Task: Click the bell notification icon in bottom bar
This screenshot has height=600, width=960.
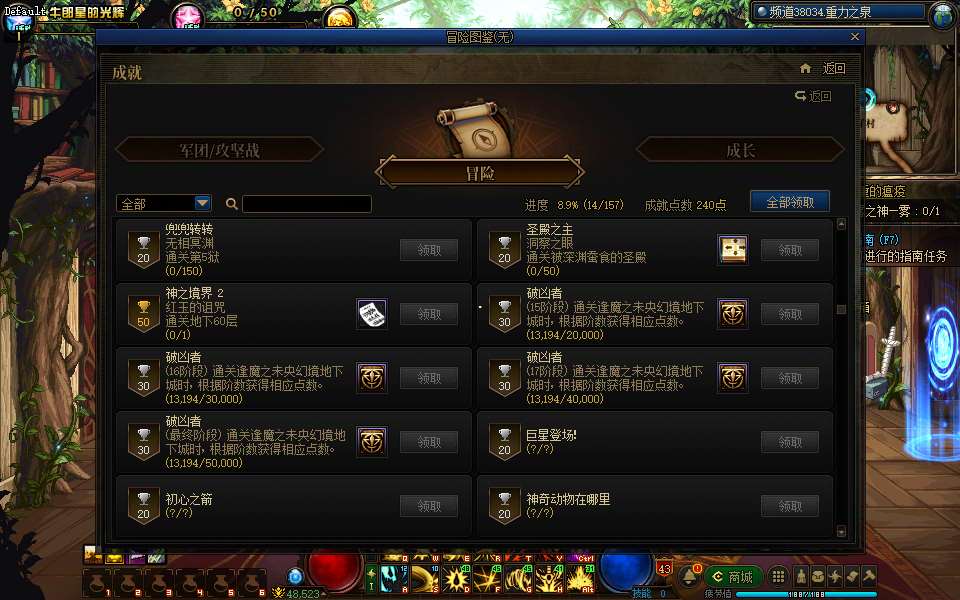Action: coord(690,576)
